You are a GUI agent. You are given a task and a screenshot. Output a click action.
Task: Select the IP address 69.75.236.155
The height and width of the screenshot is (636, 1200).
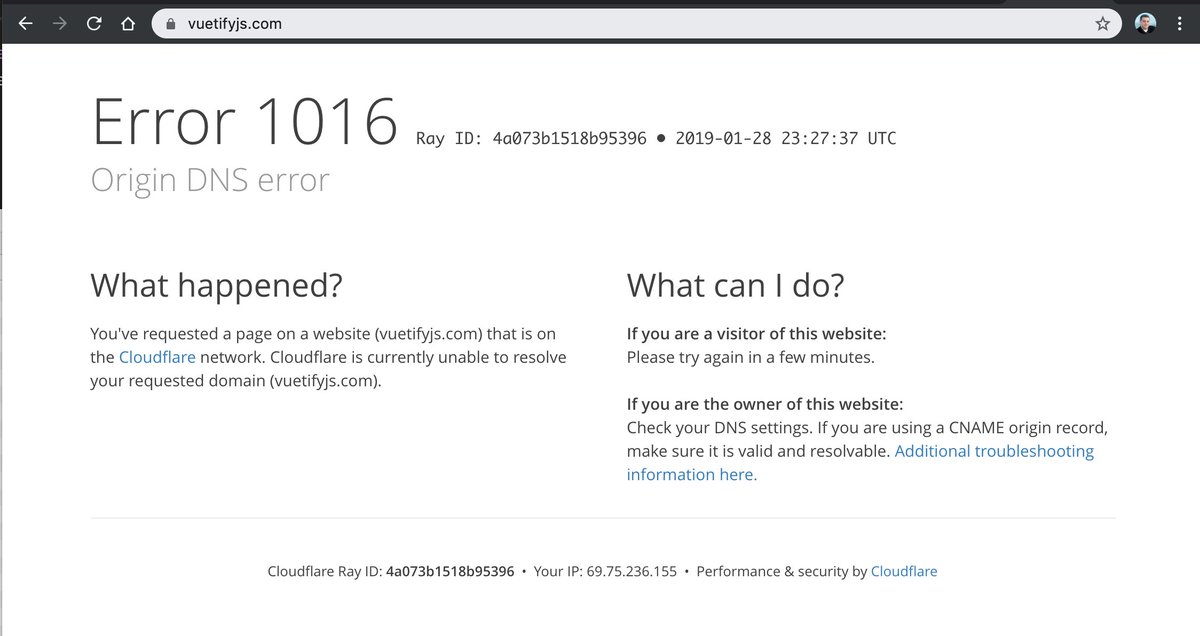[x=632, y=572]
